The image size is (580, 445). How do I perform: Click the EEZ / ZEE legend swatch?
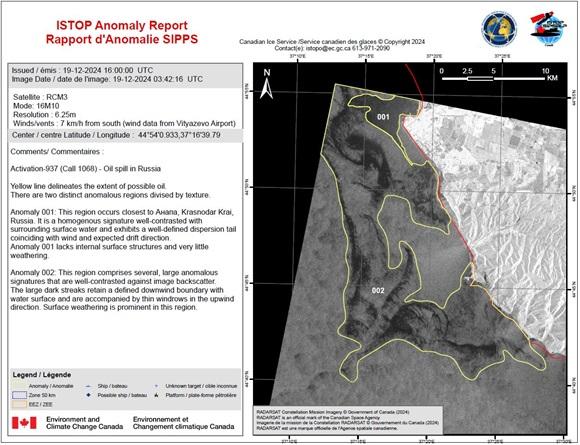(19, 404)
